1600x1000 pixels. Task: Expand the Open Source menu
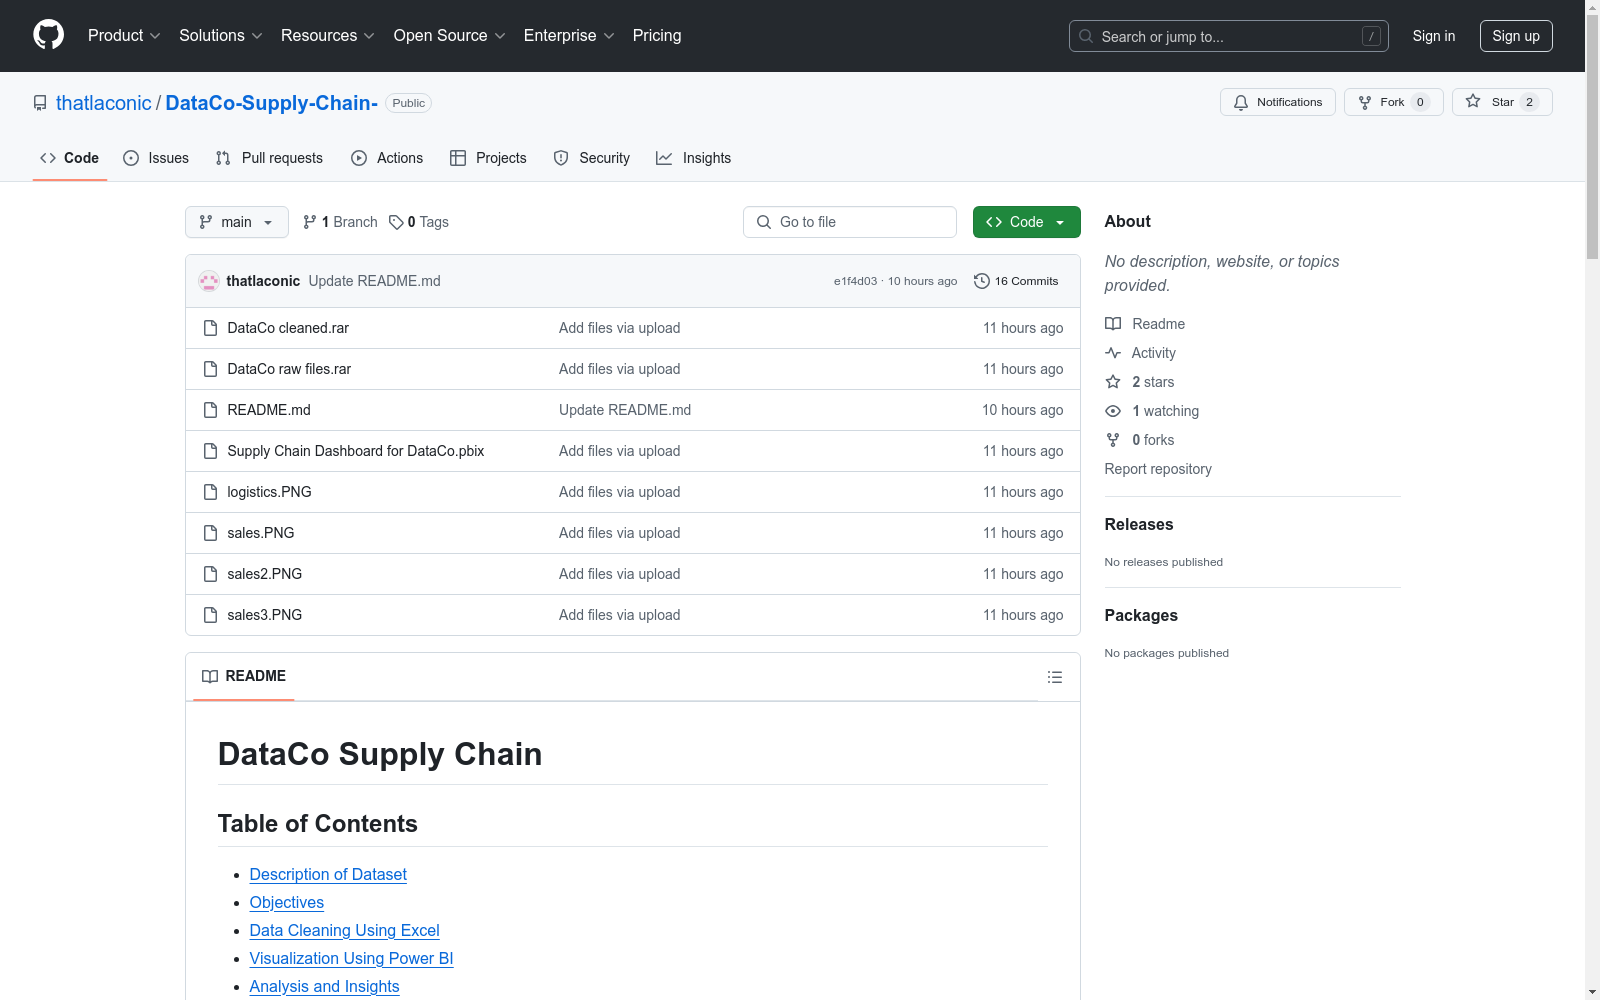pos(450,35)
